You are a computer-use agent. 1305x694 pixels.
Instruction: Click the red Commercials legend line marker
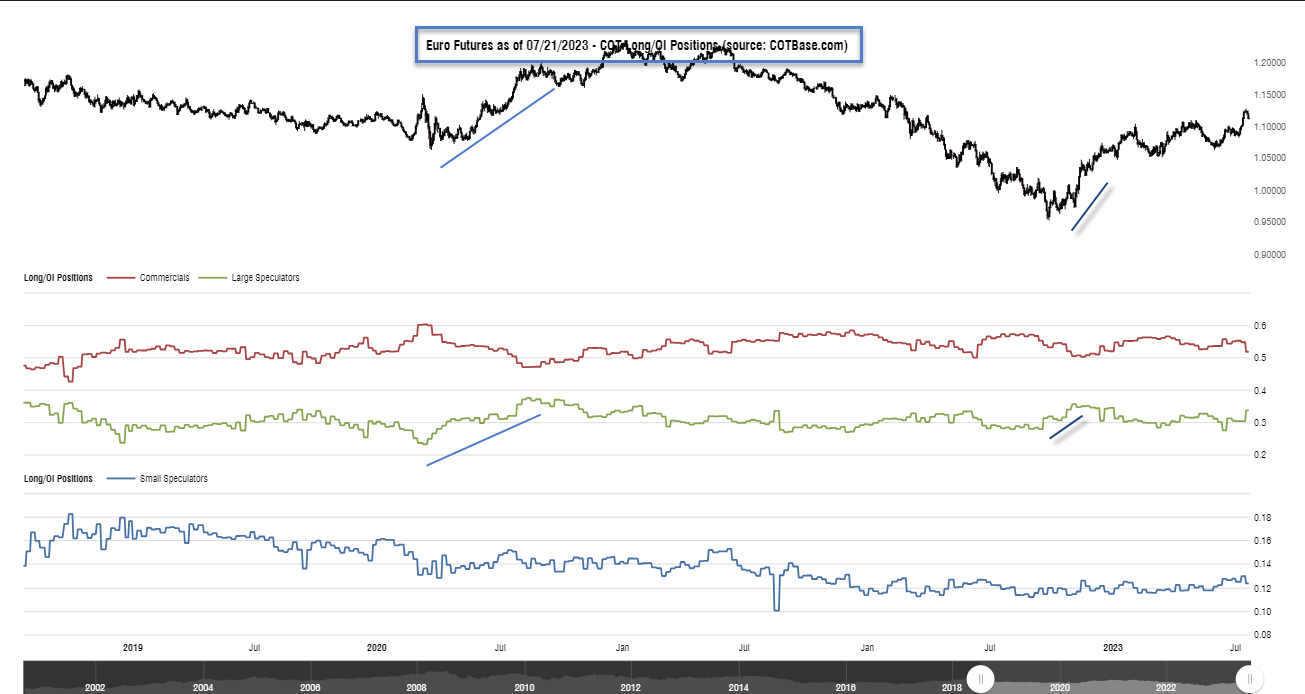(120, 278)
